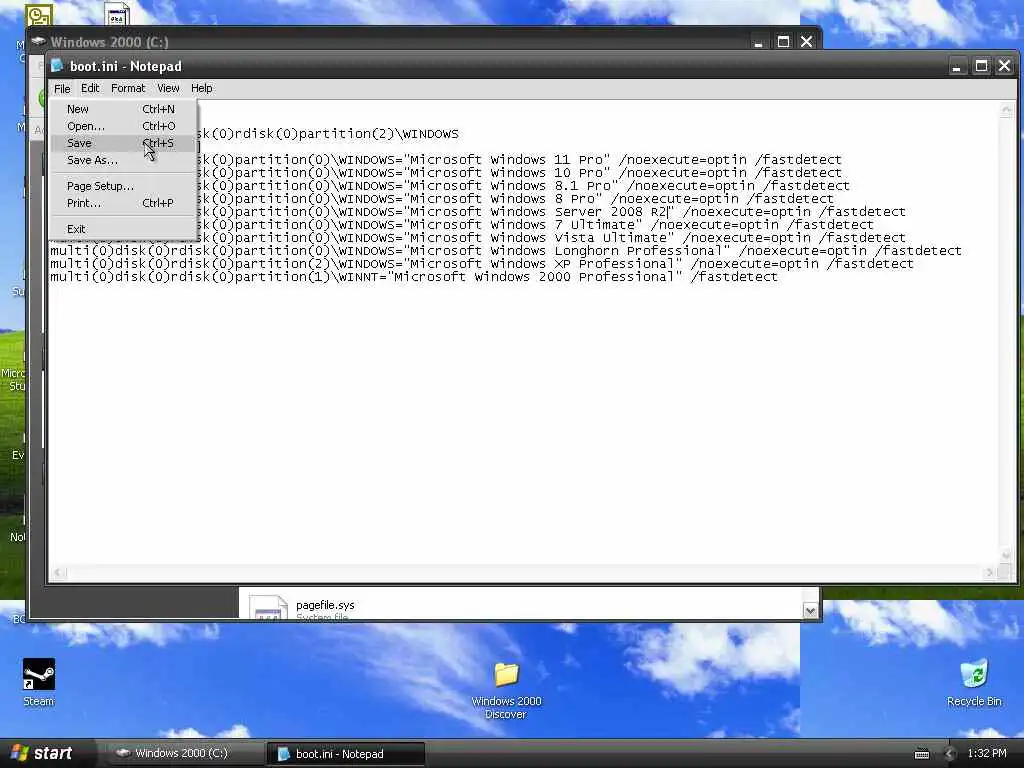Minimize the boot.ini Notepad window
1024x768 pixels.
tap(956, 66)
